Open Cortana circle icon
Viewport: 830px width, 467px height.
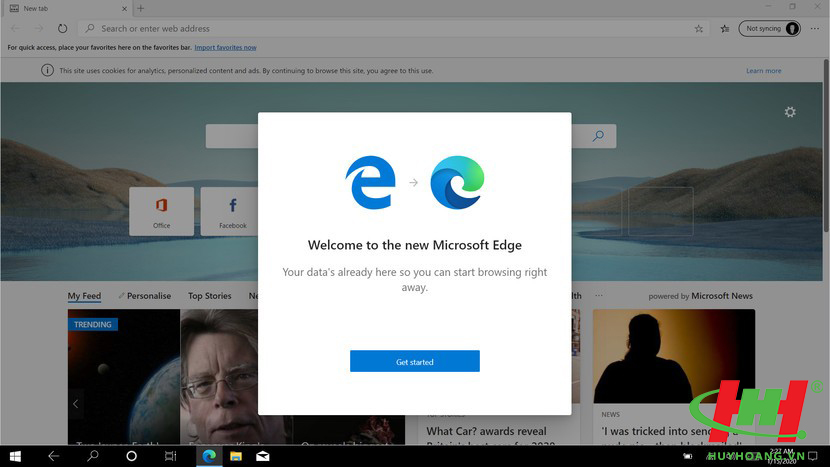(131, 456)
